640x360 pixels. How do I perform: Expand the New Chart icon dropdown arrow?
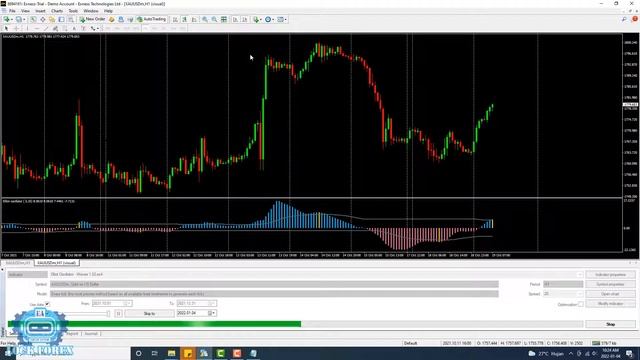click(x=11, y=19)
